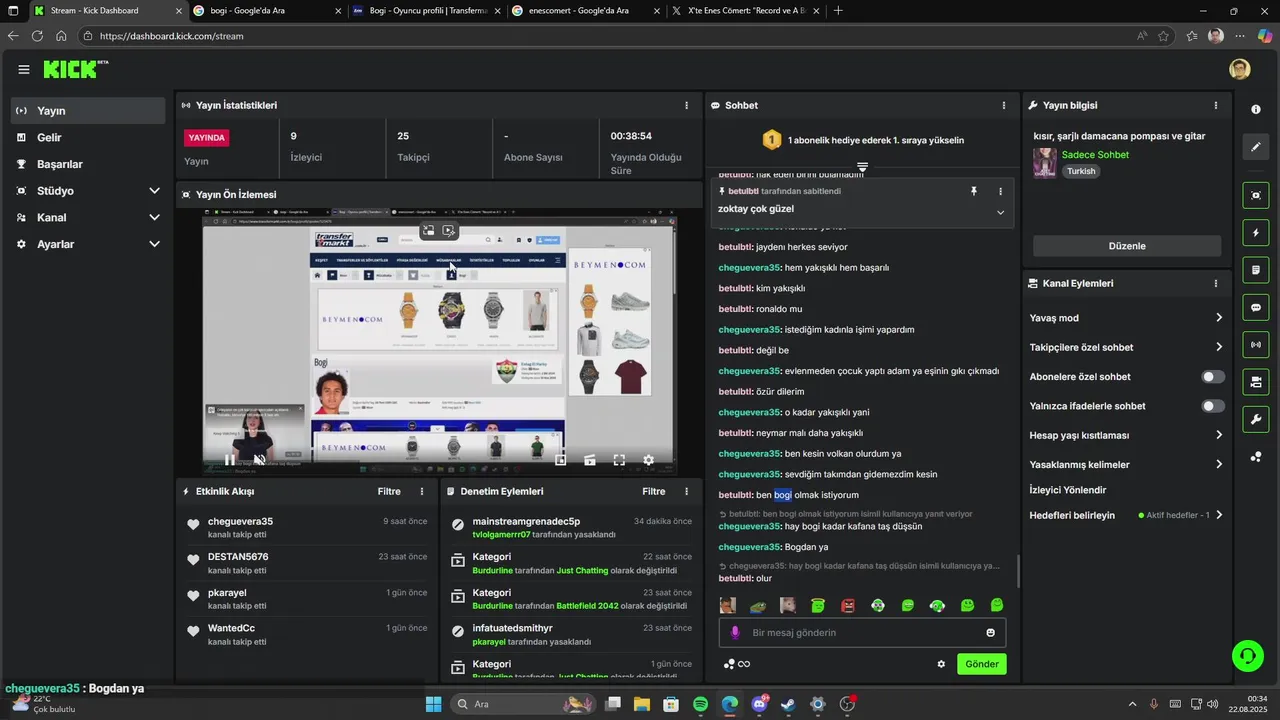Viewport: 1280px width, 720px height.
Task: Toggle picture-in-picture on the stream preview
Action: click(560, 460)
